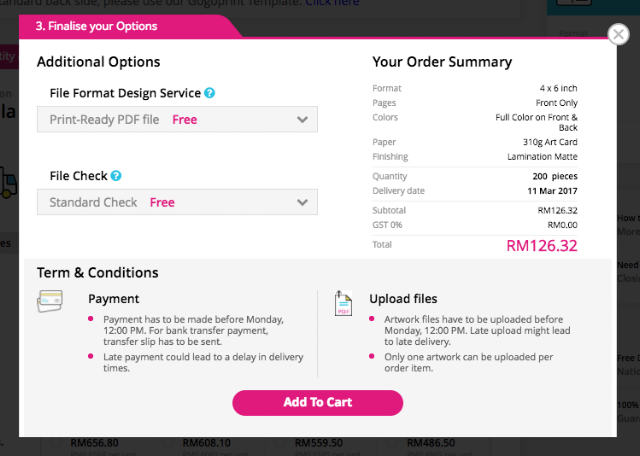Pick the RM559.50 price option
Image resolution: width=640 pixels, height=456 pixels.
click(x=319, y=442)
